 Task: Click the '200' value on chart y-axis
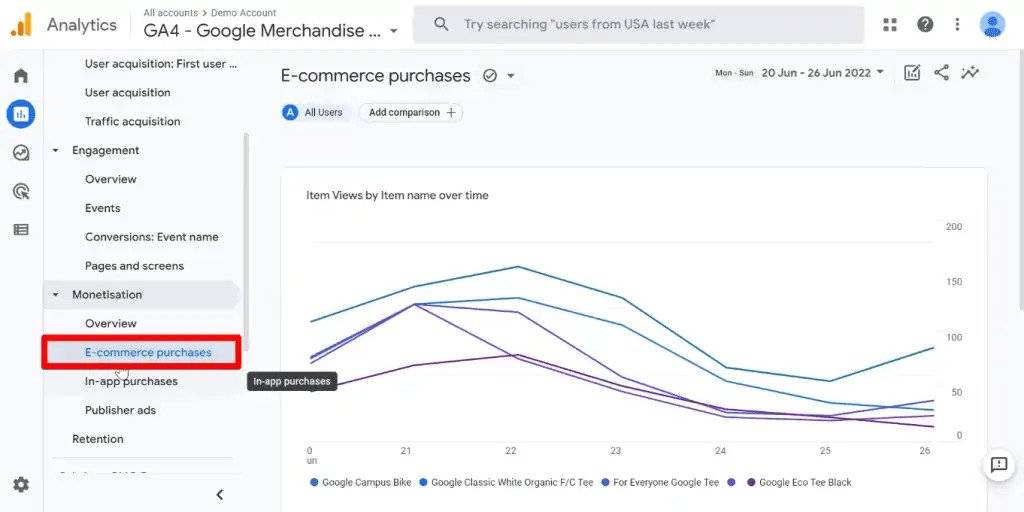(953, 227)
